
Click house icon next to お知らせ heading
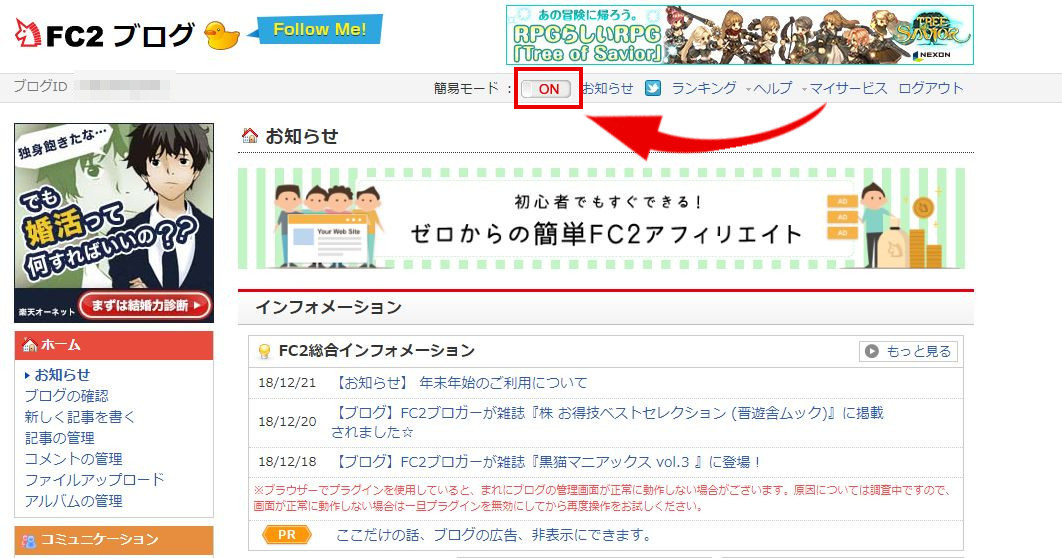coord(250,135)
